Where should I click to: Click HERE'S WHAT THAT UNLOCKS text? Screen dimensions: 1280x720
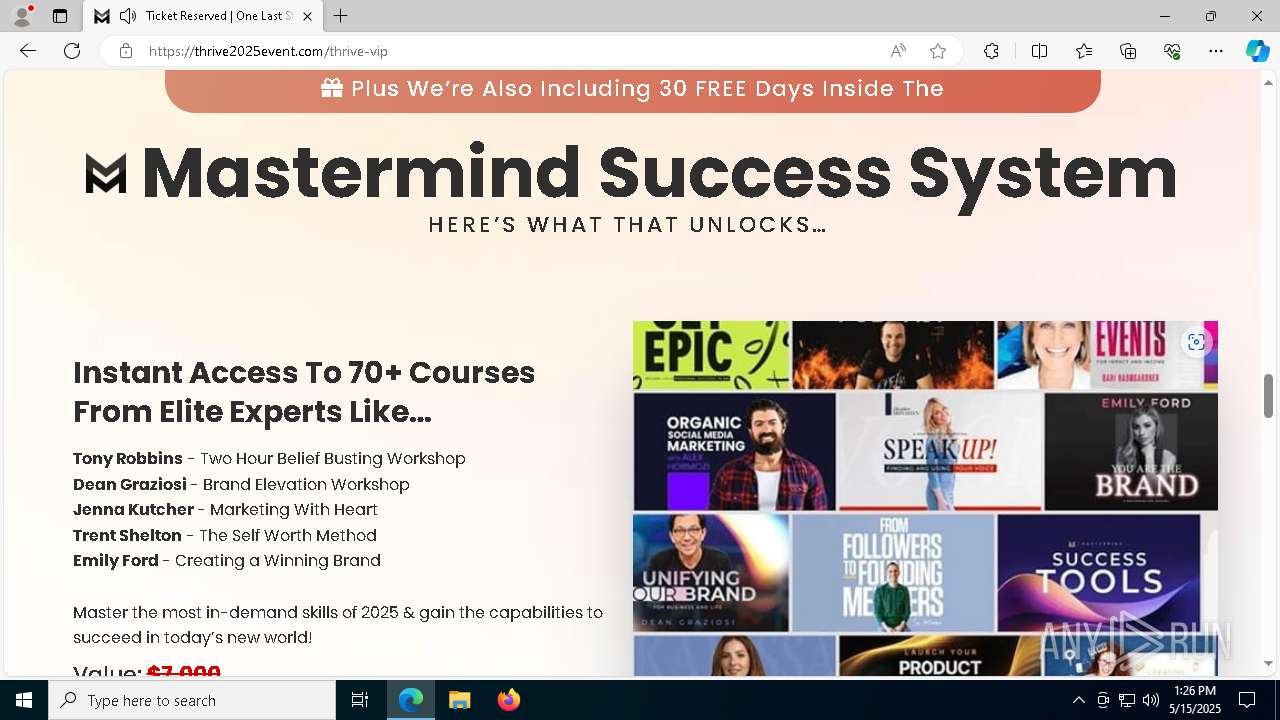(627, 225)
